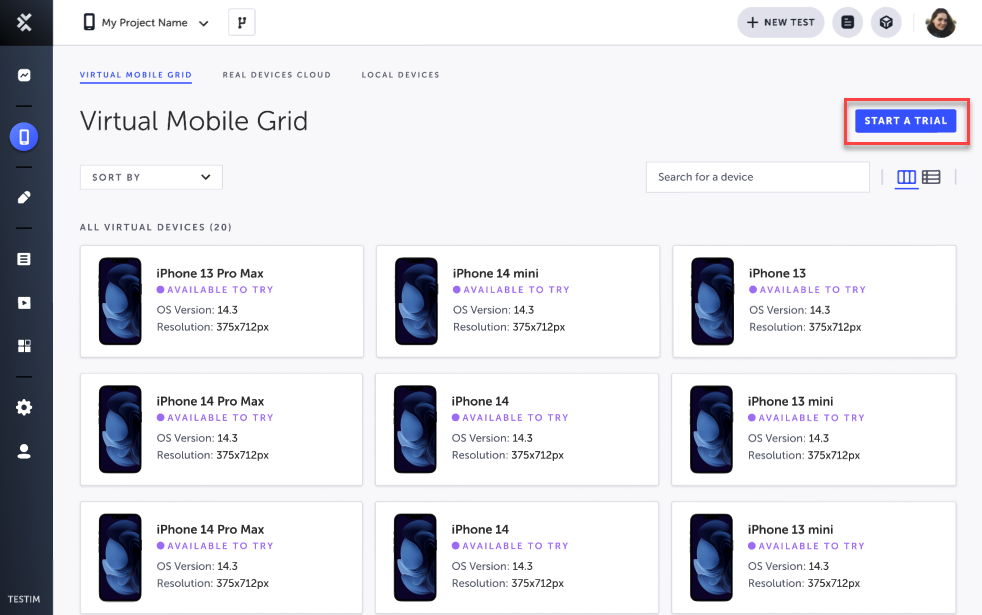The width and height of the screenshot is (982, 615).
Task: Open the user account sidebar icon
Action: coord(24,452)
